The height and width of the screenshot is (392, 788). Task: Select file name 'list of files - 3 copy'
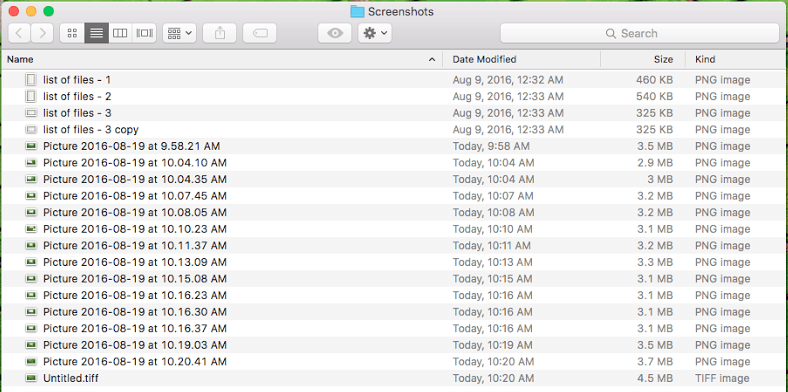[x=90, y=130]
